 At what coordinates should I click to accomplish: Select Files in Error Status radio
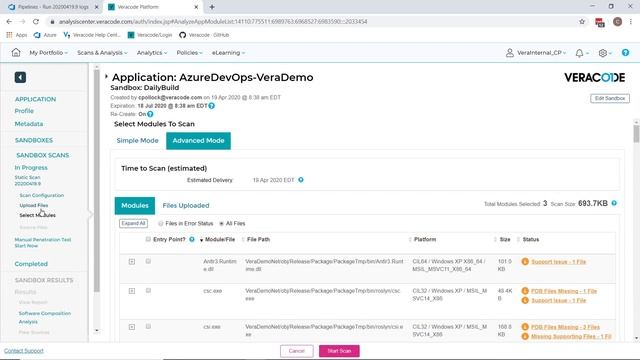click(x=160, y=224)
